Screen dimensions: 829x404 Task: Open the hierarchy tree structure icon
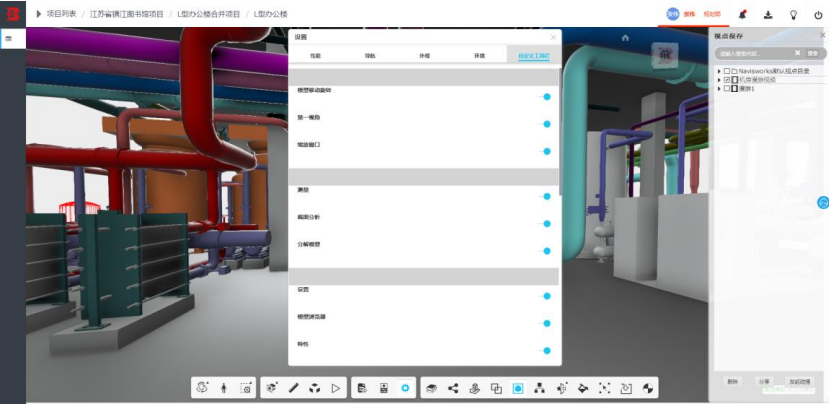pos(539,388)
